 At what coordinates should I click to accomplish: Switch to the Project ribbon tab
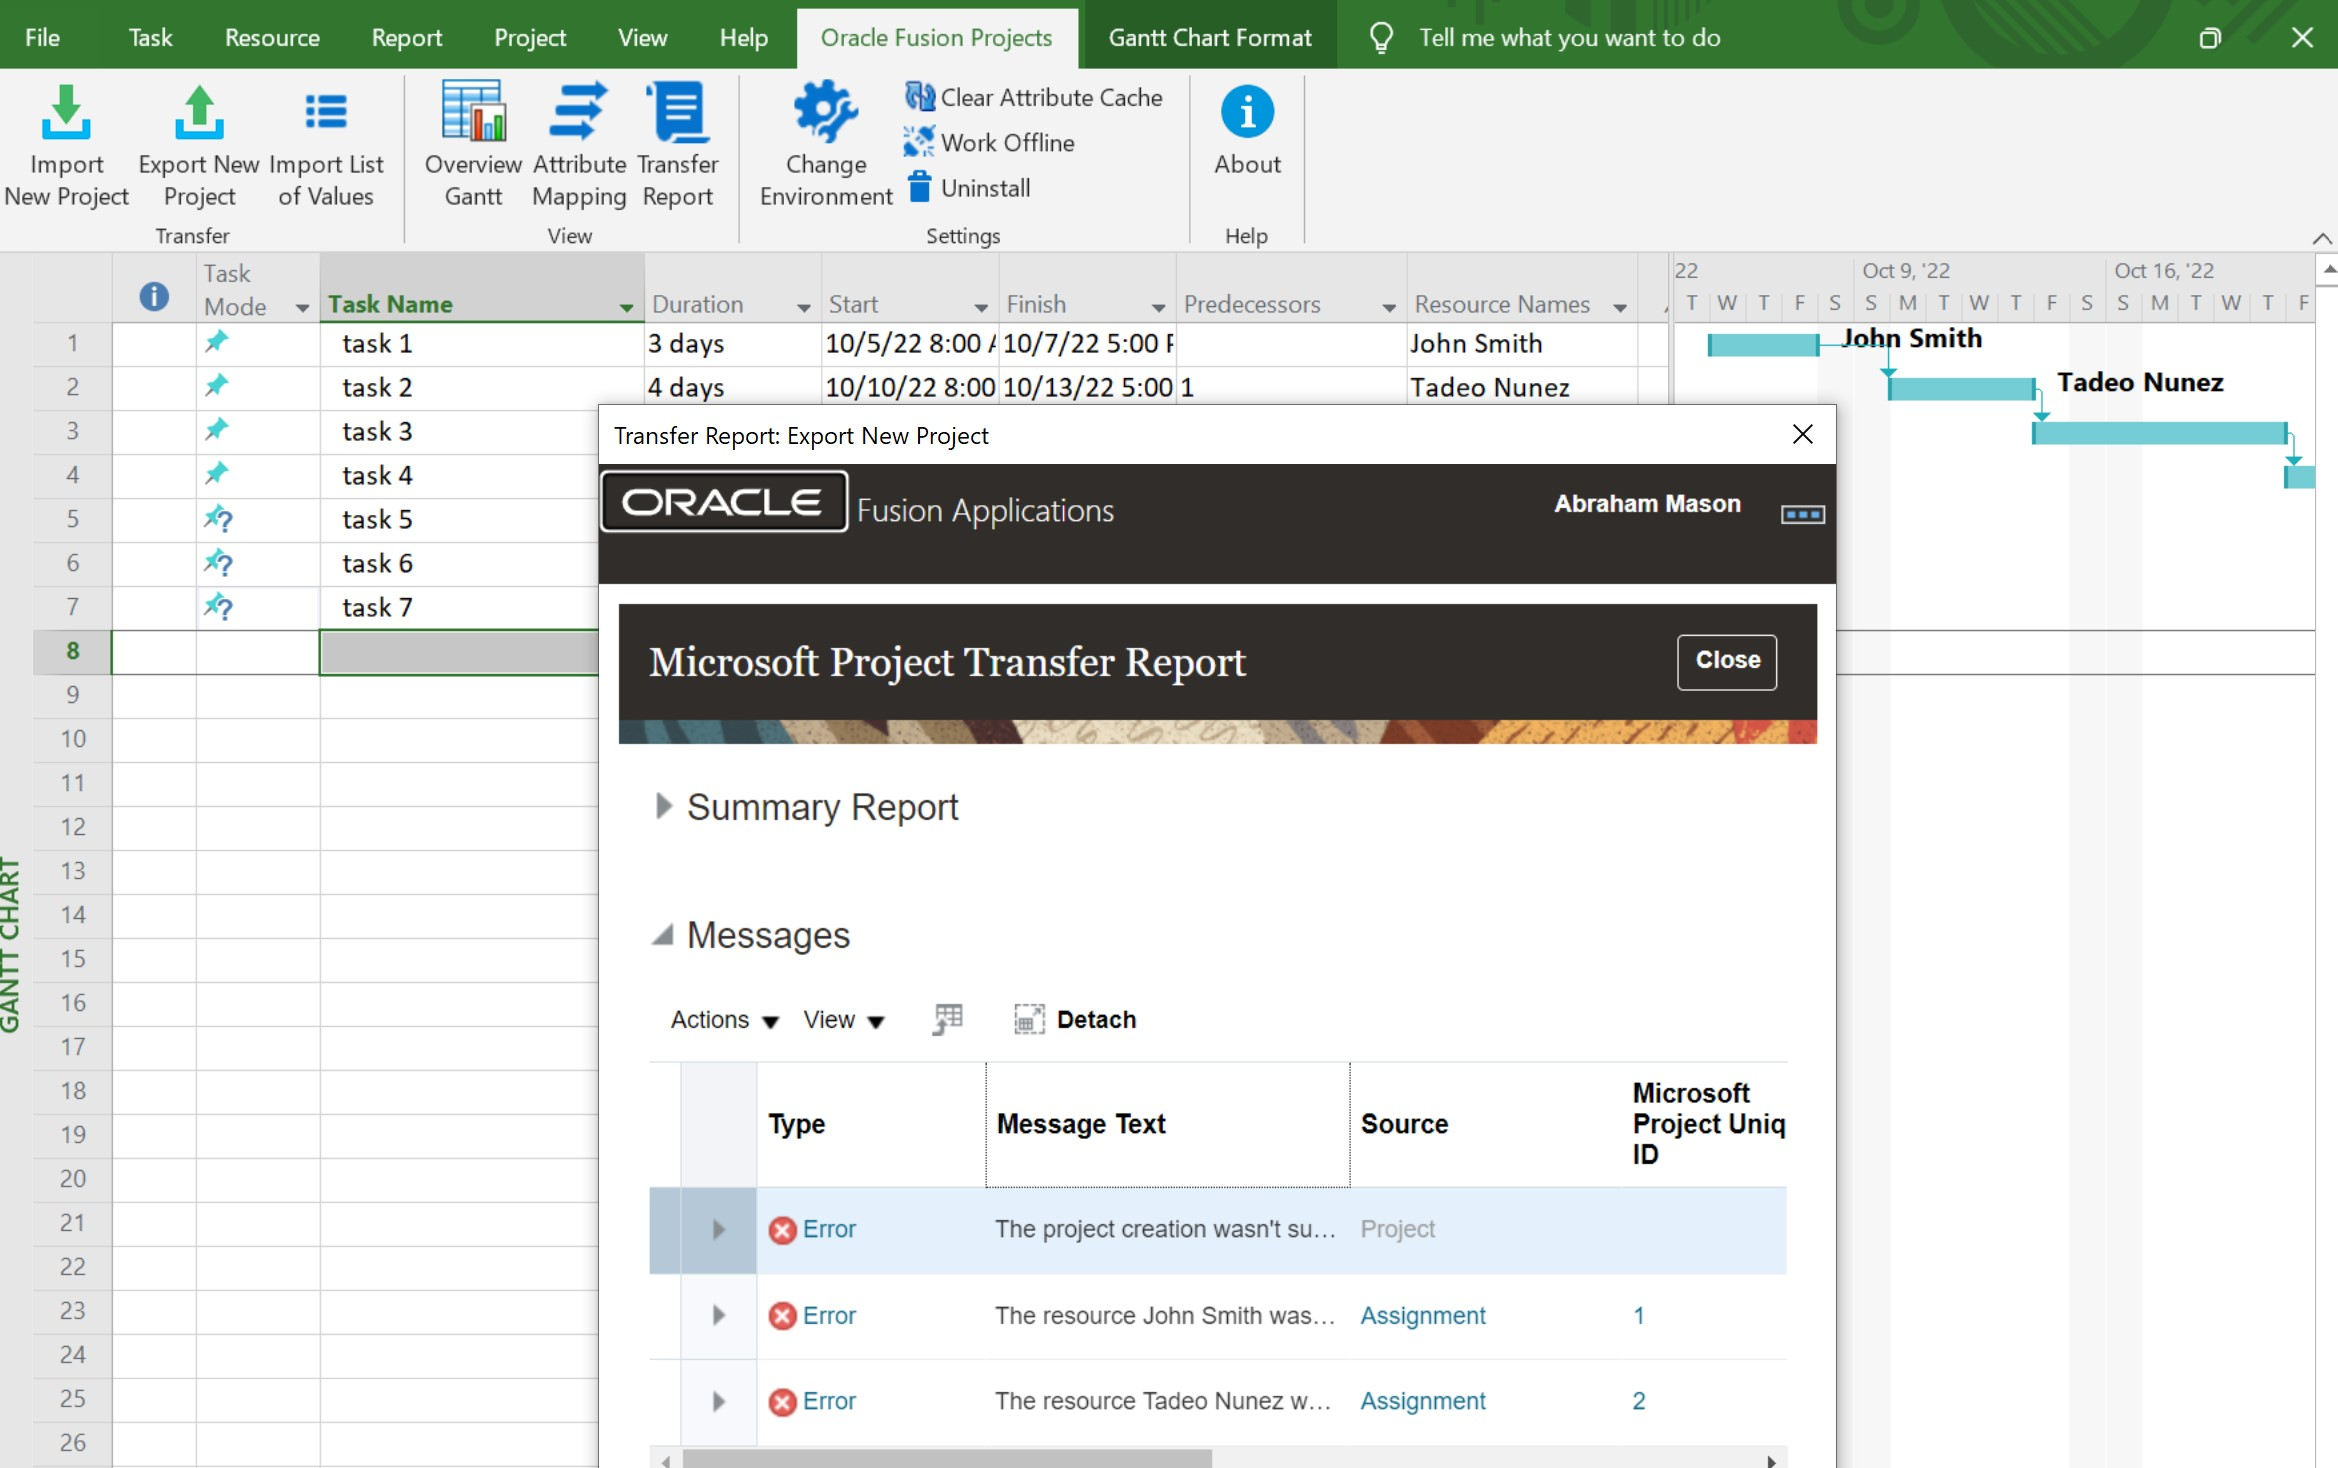530,38
